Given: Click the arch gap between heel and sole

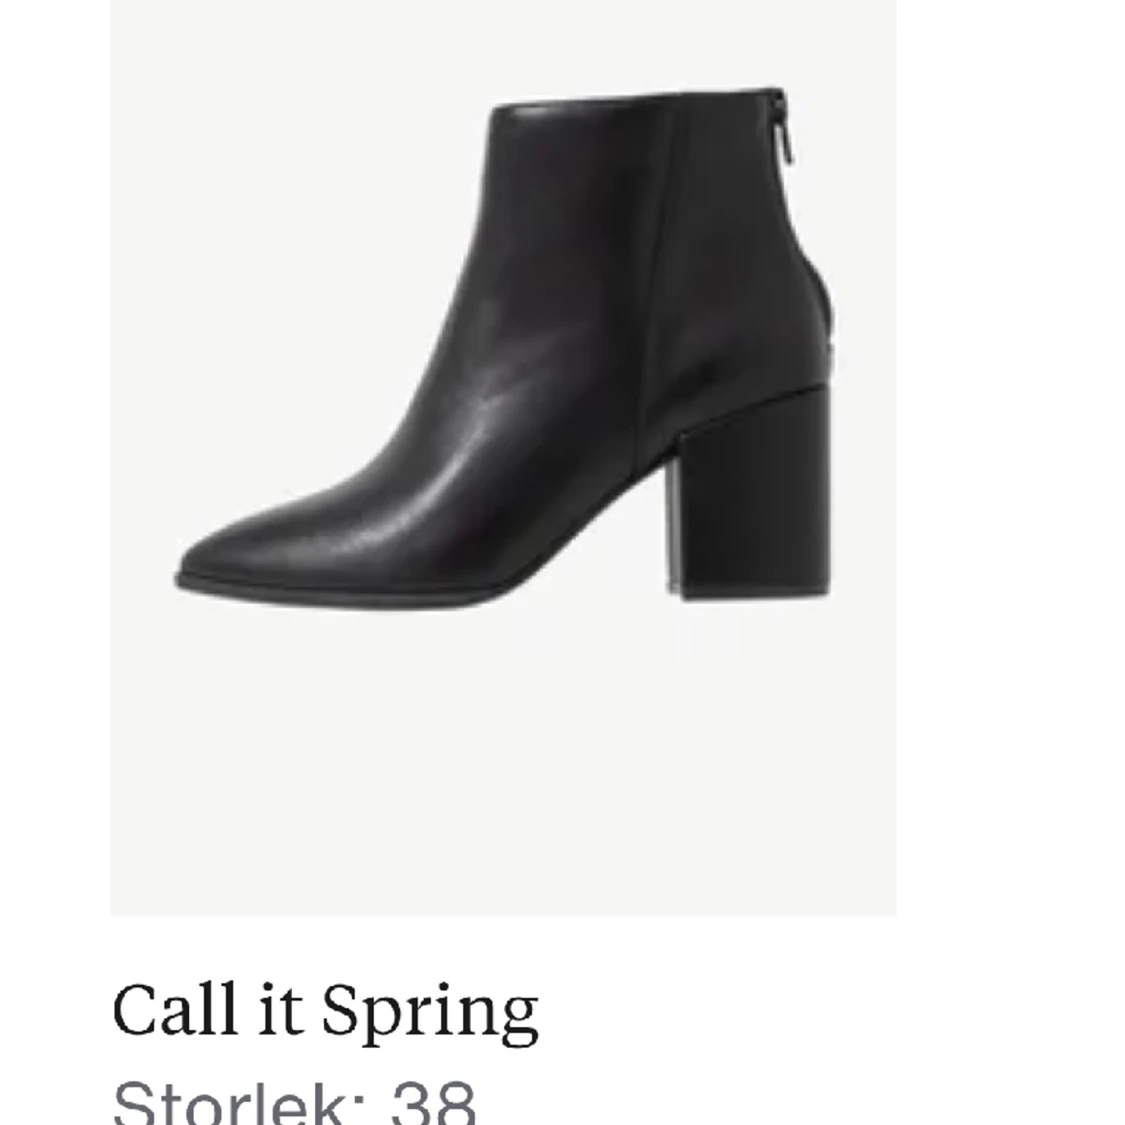Looking at the screenshot, I should [x=631, y=531].
